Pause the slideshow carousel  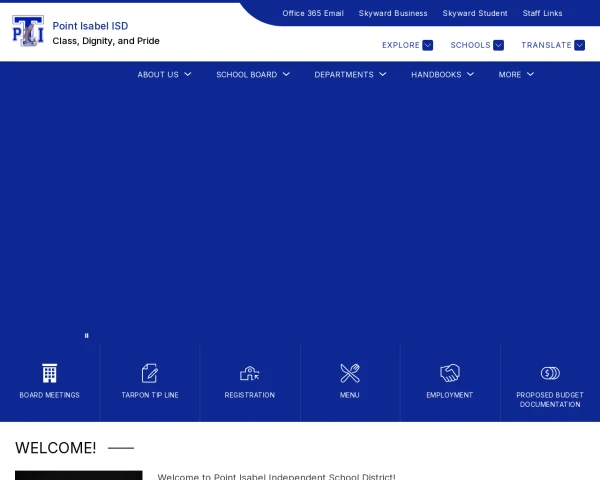coord(86,336)
